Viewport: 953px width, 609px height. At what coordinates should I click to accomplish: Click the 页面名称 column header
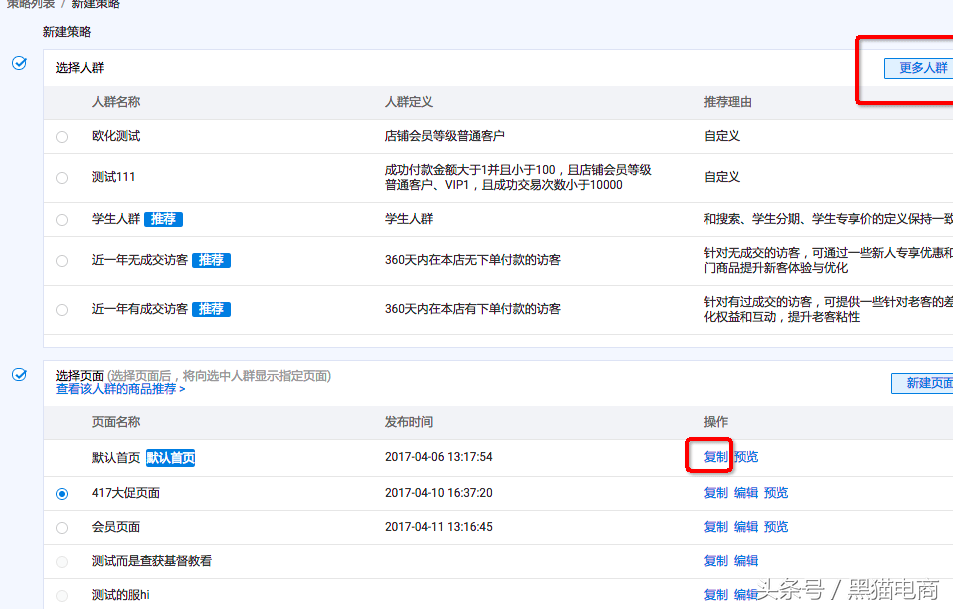[116, 421]
